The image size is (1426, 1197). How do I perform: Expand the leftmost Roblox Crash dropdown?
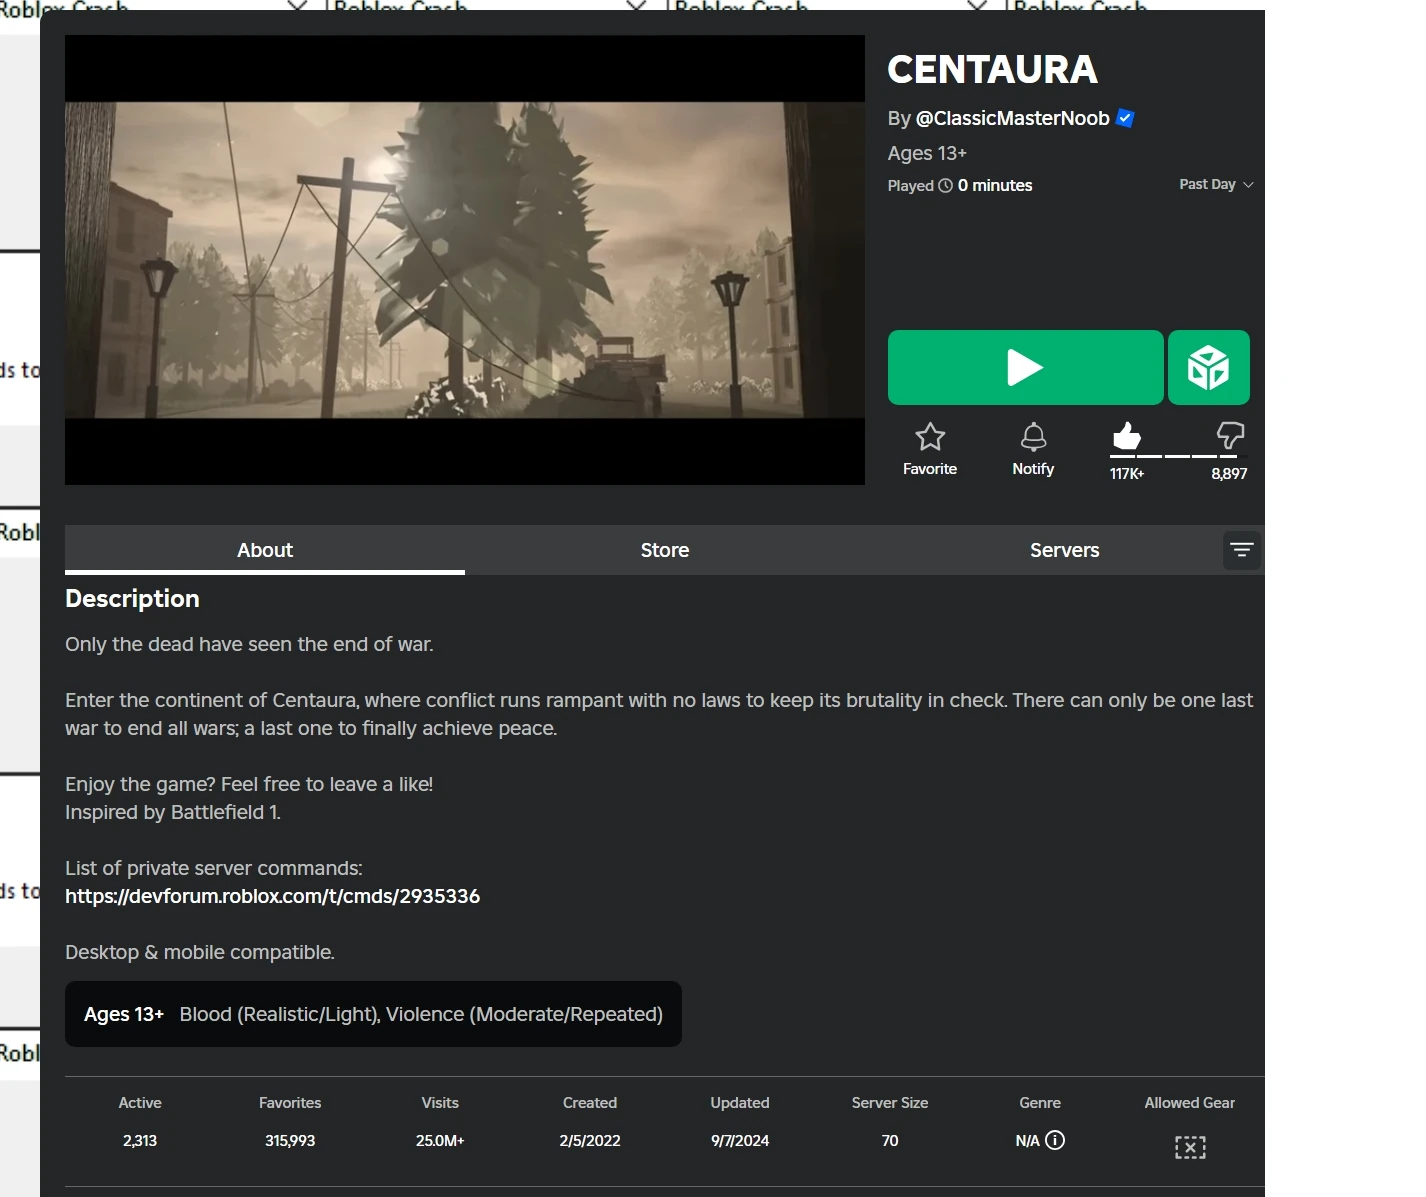[296, 7]
